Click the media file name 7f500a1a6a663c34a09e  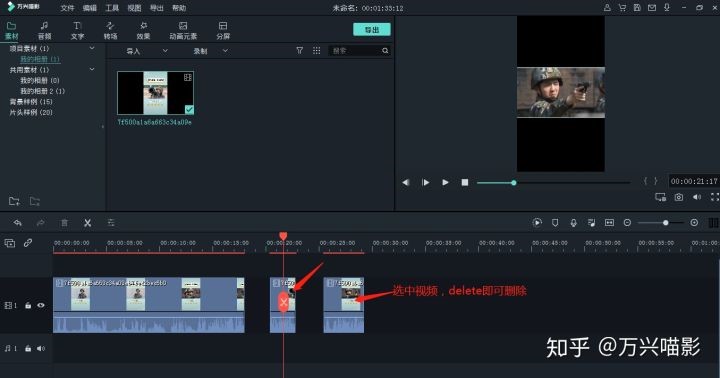pyautogui.click(x=154, y=122)
